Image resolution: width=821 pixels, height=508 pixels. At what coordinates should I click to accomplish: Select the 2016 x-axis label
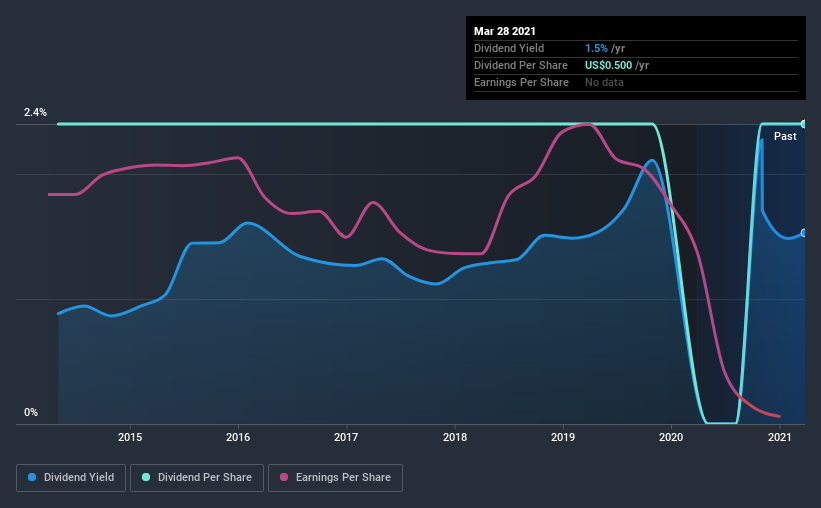(x=238, y=437)
